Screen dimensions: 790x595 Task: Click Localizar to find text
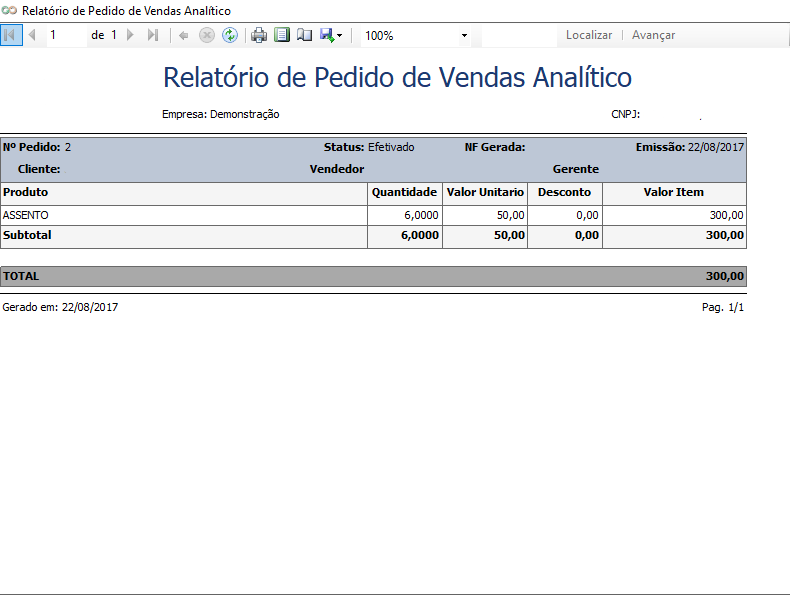(x=588, y=35)
